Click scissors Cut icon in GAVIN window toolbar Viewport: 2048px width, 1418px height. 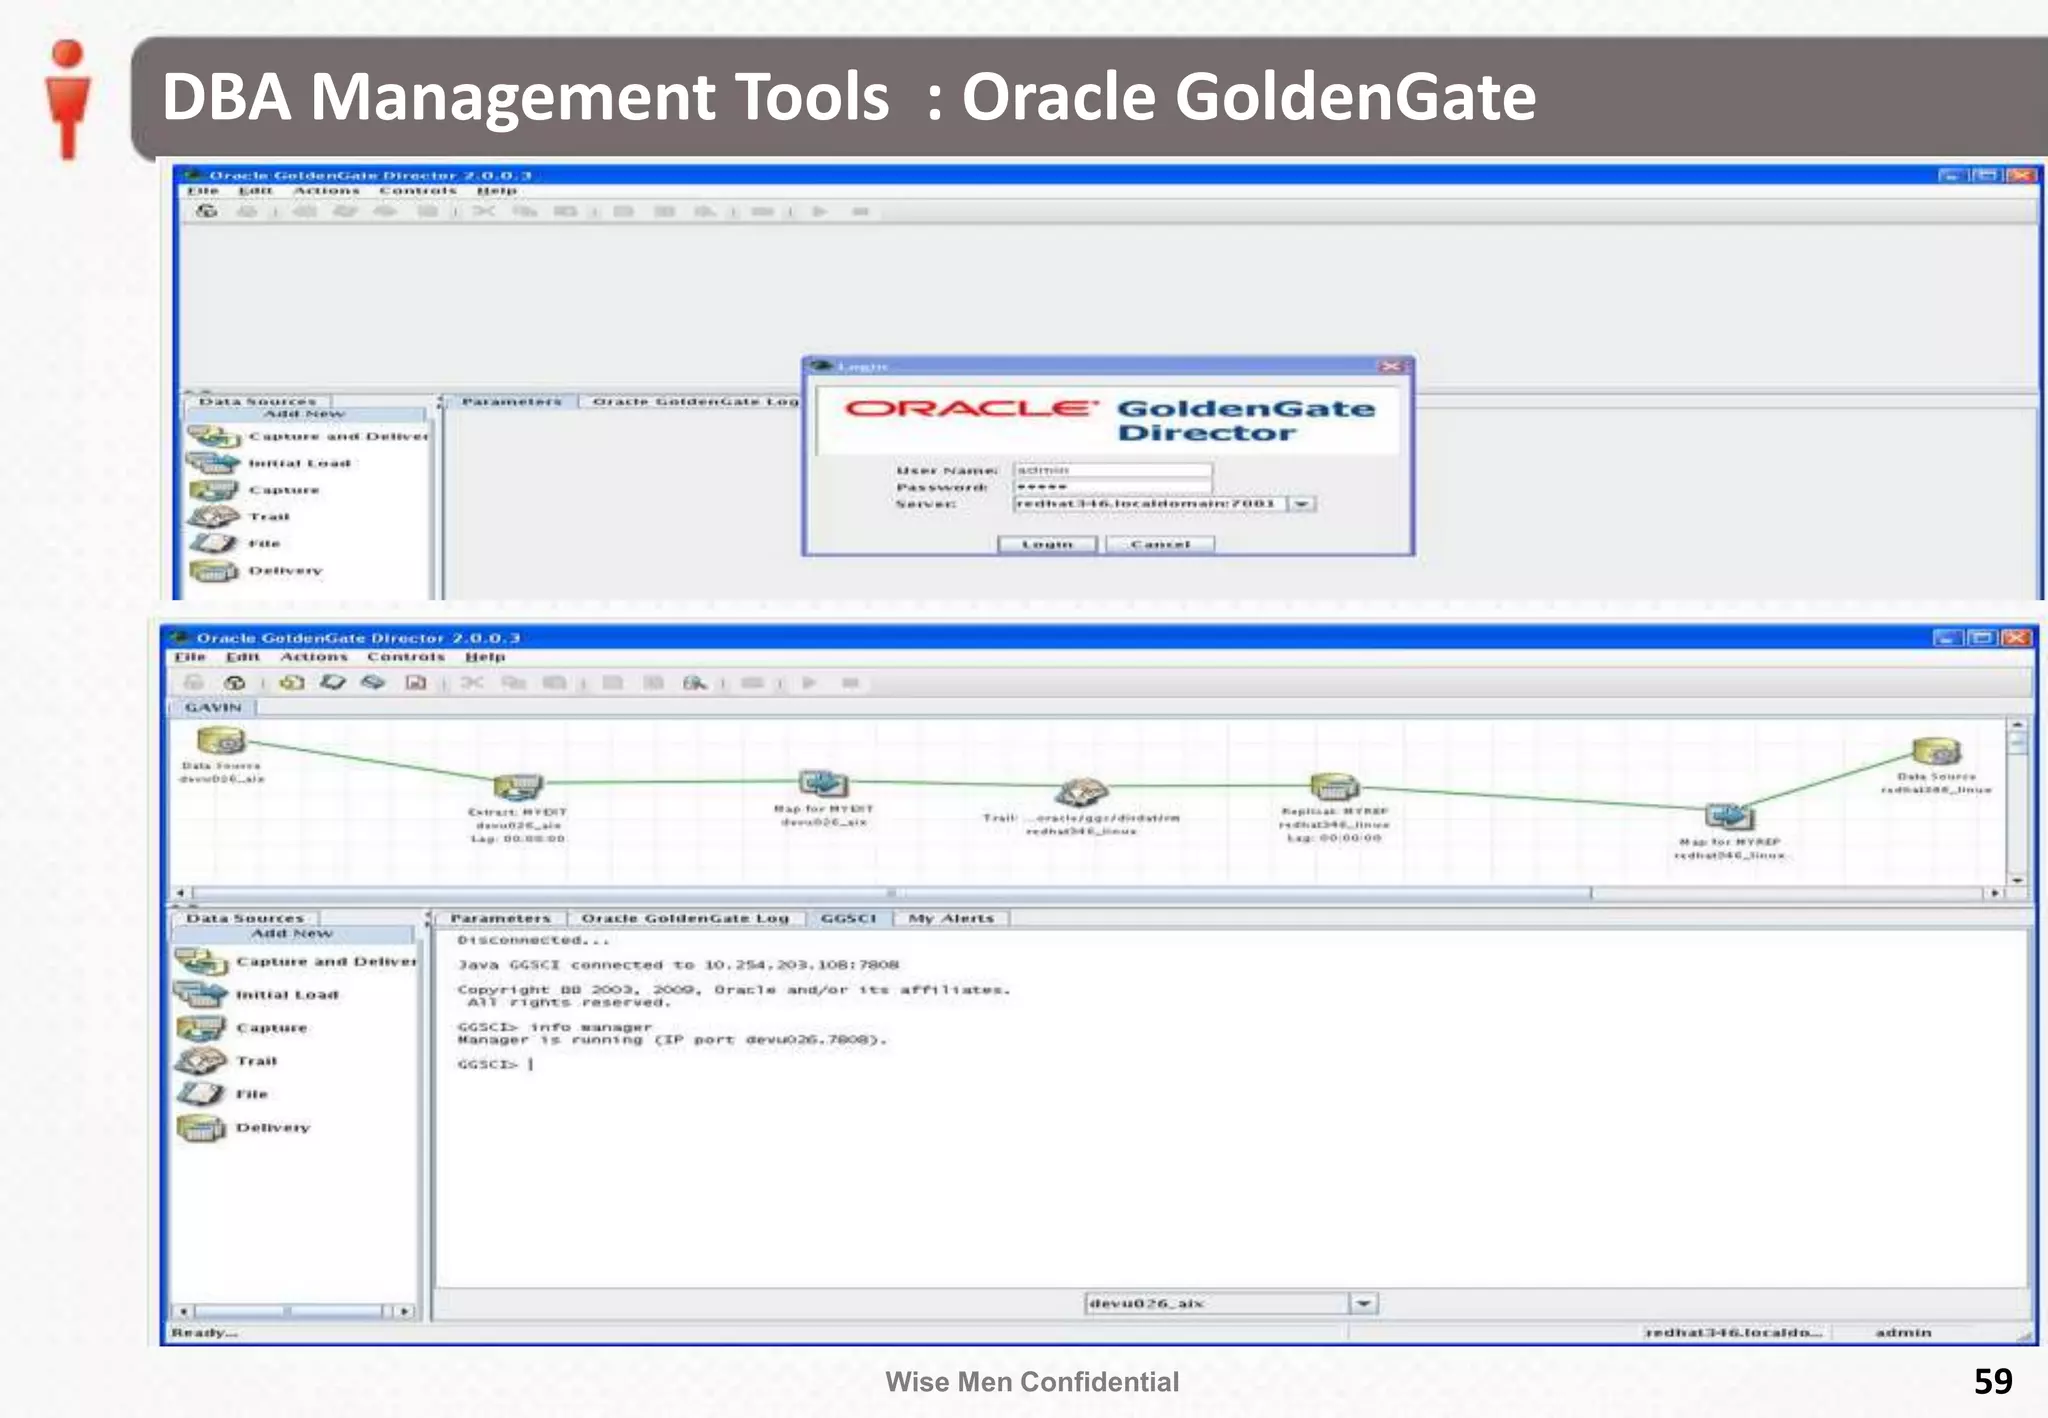coord(472,682)
